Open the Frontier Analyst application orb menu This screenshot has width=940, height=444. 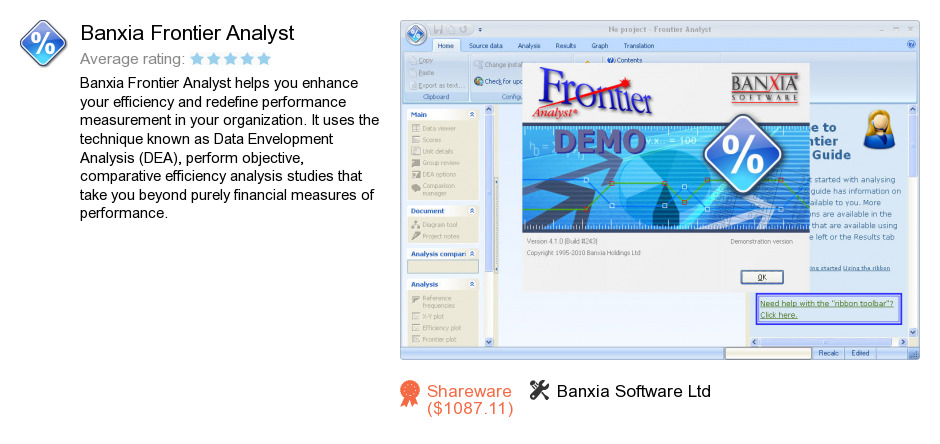coord(415,34)
